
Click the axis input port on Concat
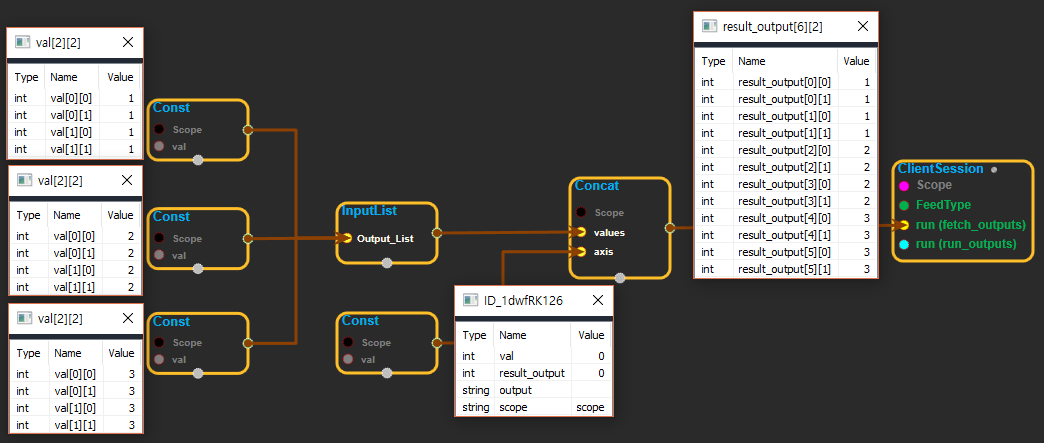pyautogui.click(x=581, y=251)
